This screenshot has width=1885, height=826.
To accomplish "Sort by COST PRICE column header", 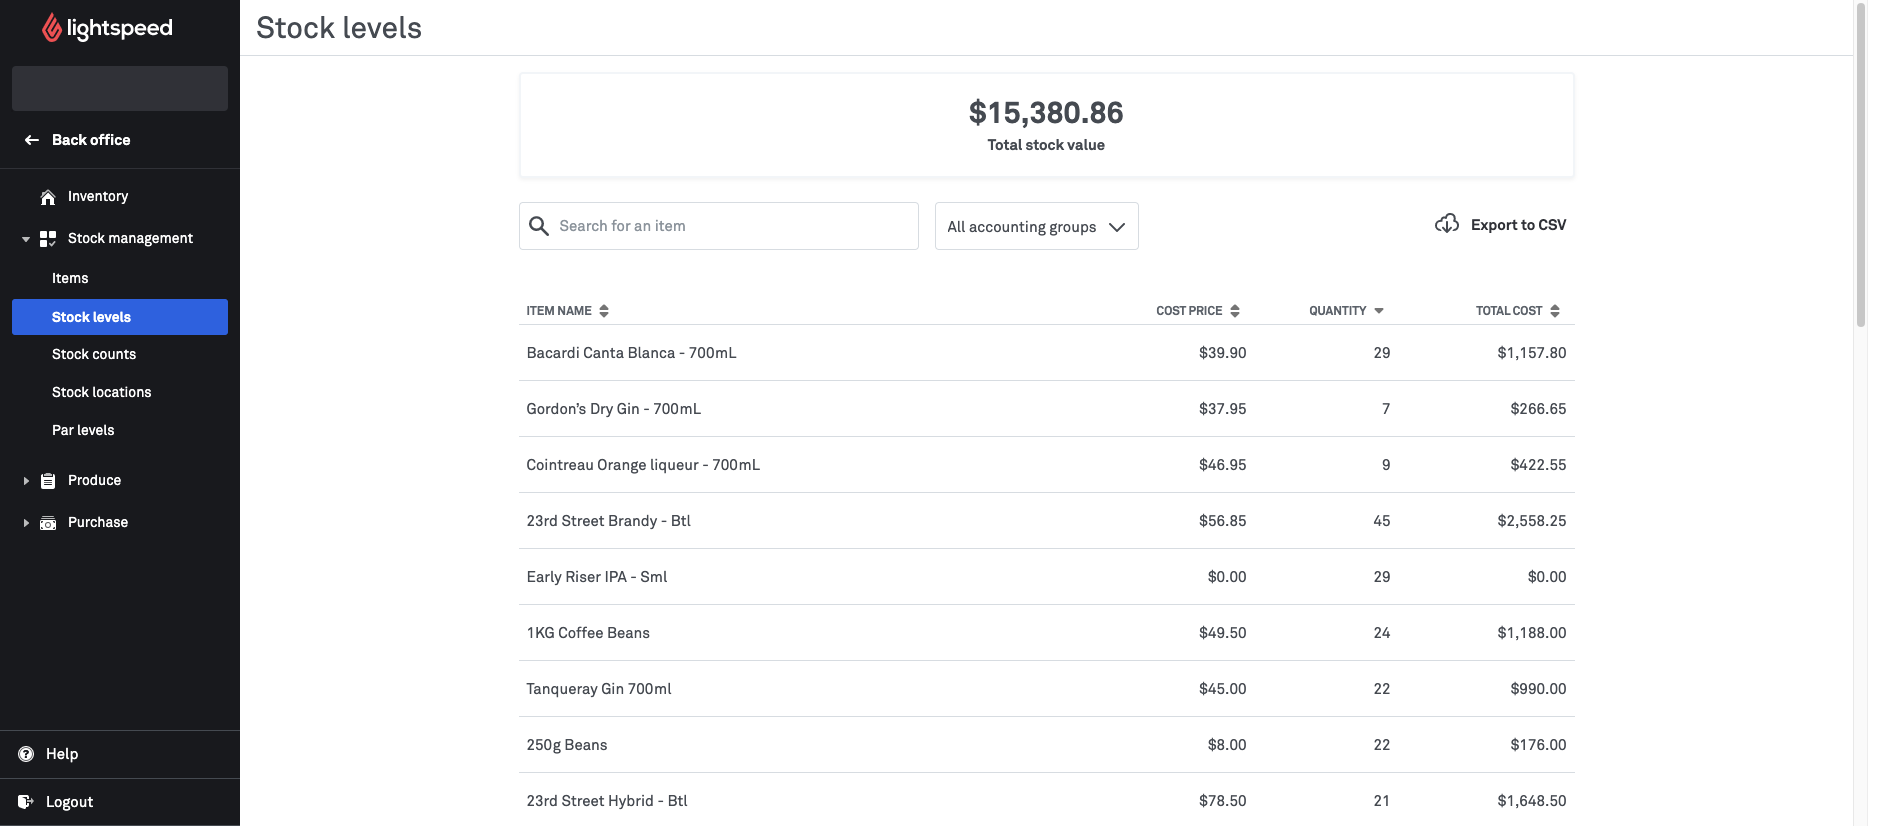I will [x=1189, y=311].
